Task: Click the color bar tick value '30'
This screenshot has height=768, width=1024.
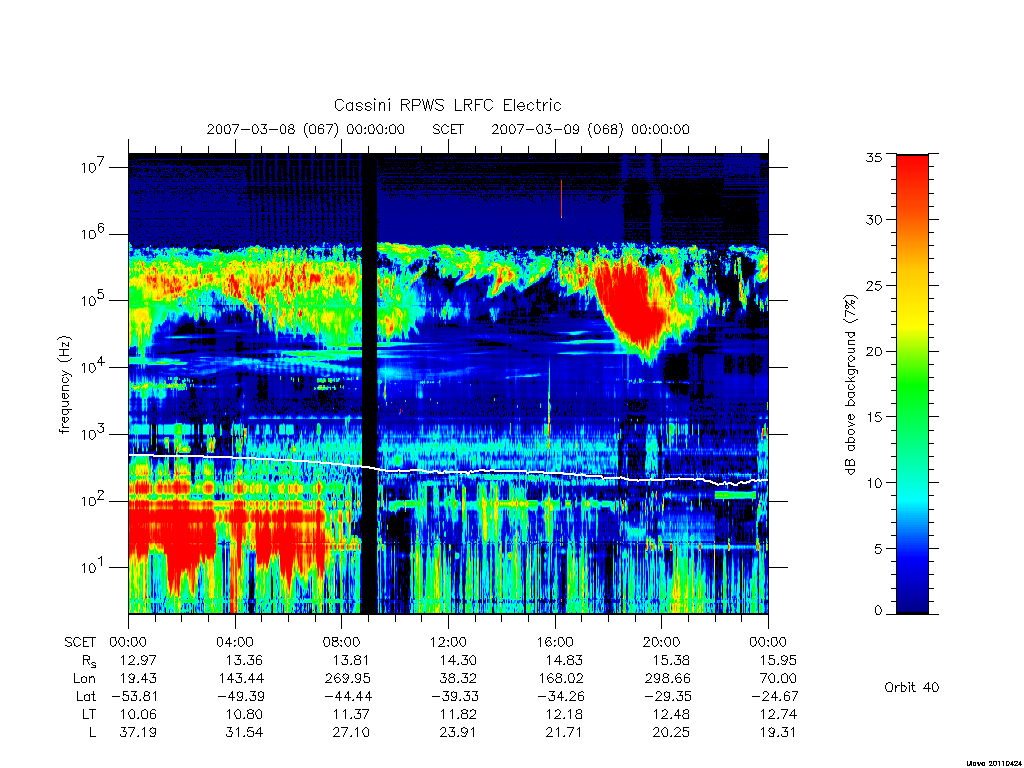Action: 873,219
